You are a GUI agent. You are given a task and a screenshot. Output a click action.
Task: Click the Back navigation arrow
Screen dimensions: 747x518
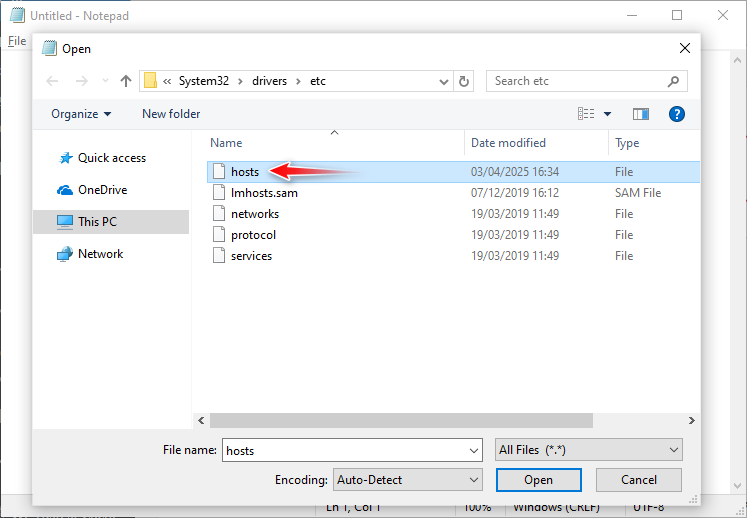(52, 81)
